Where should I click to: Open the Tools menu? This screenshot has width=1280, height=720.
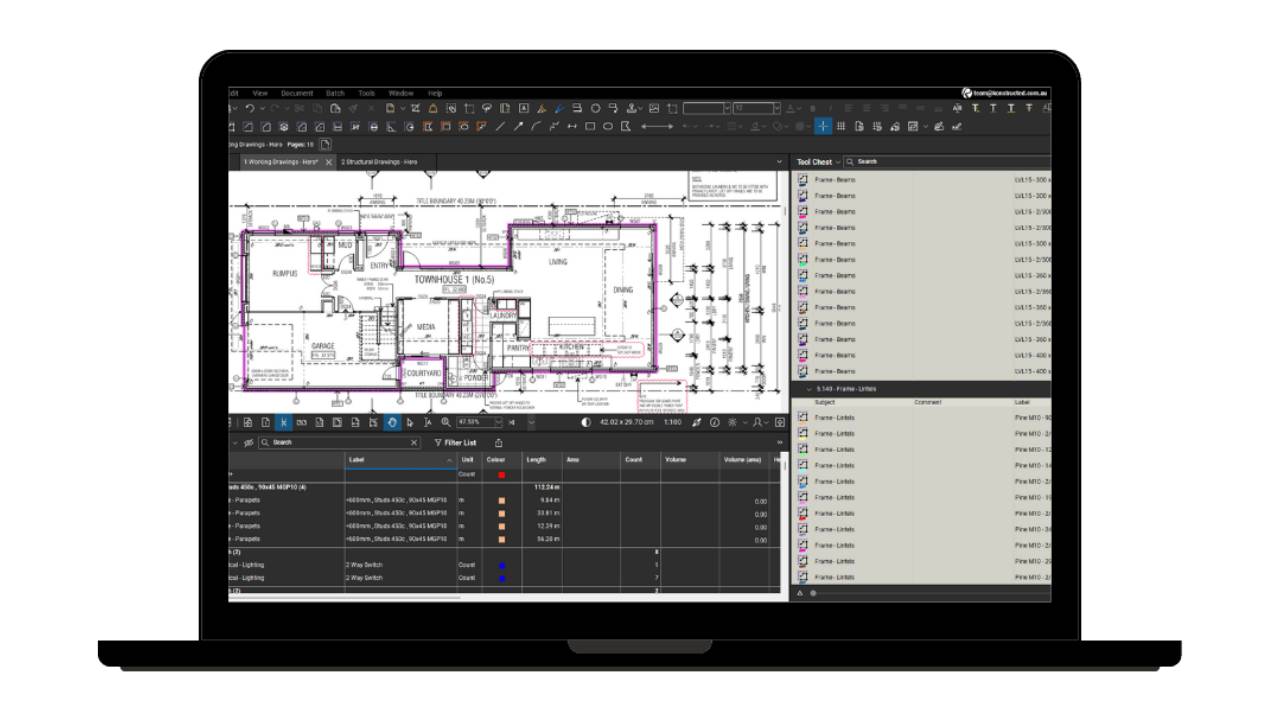point(366,93)
